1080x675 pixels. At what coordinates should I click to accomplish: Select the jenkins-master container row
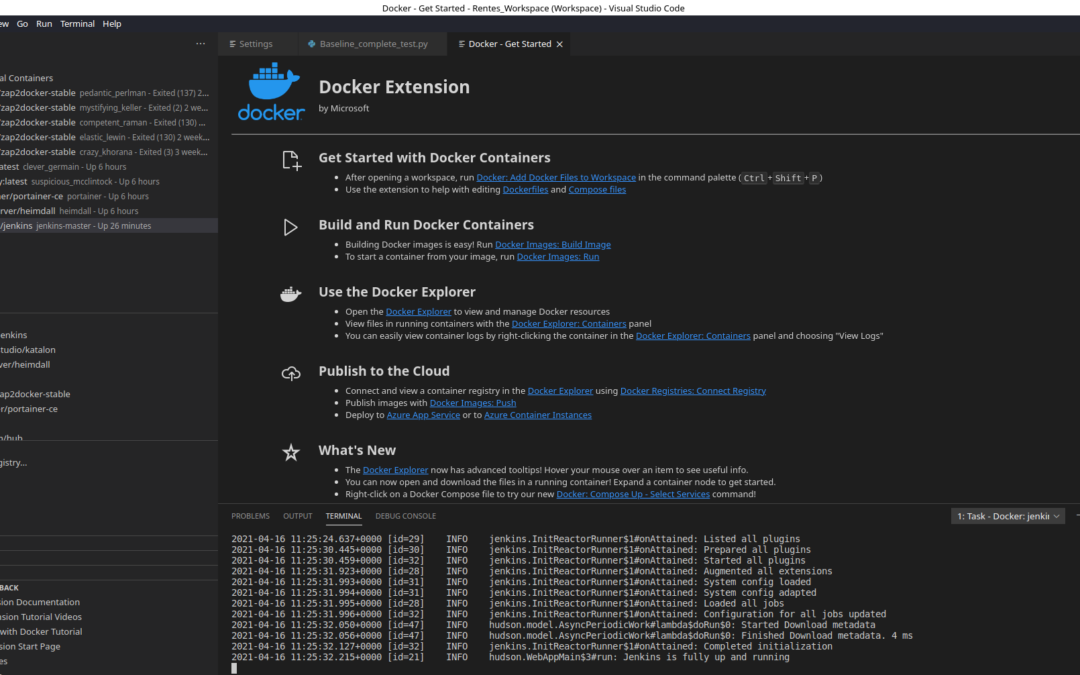(109, 226)
